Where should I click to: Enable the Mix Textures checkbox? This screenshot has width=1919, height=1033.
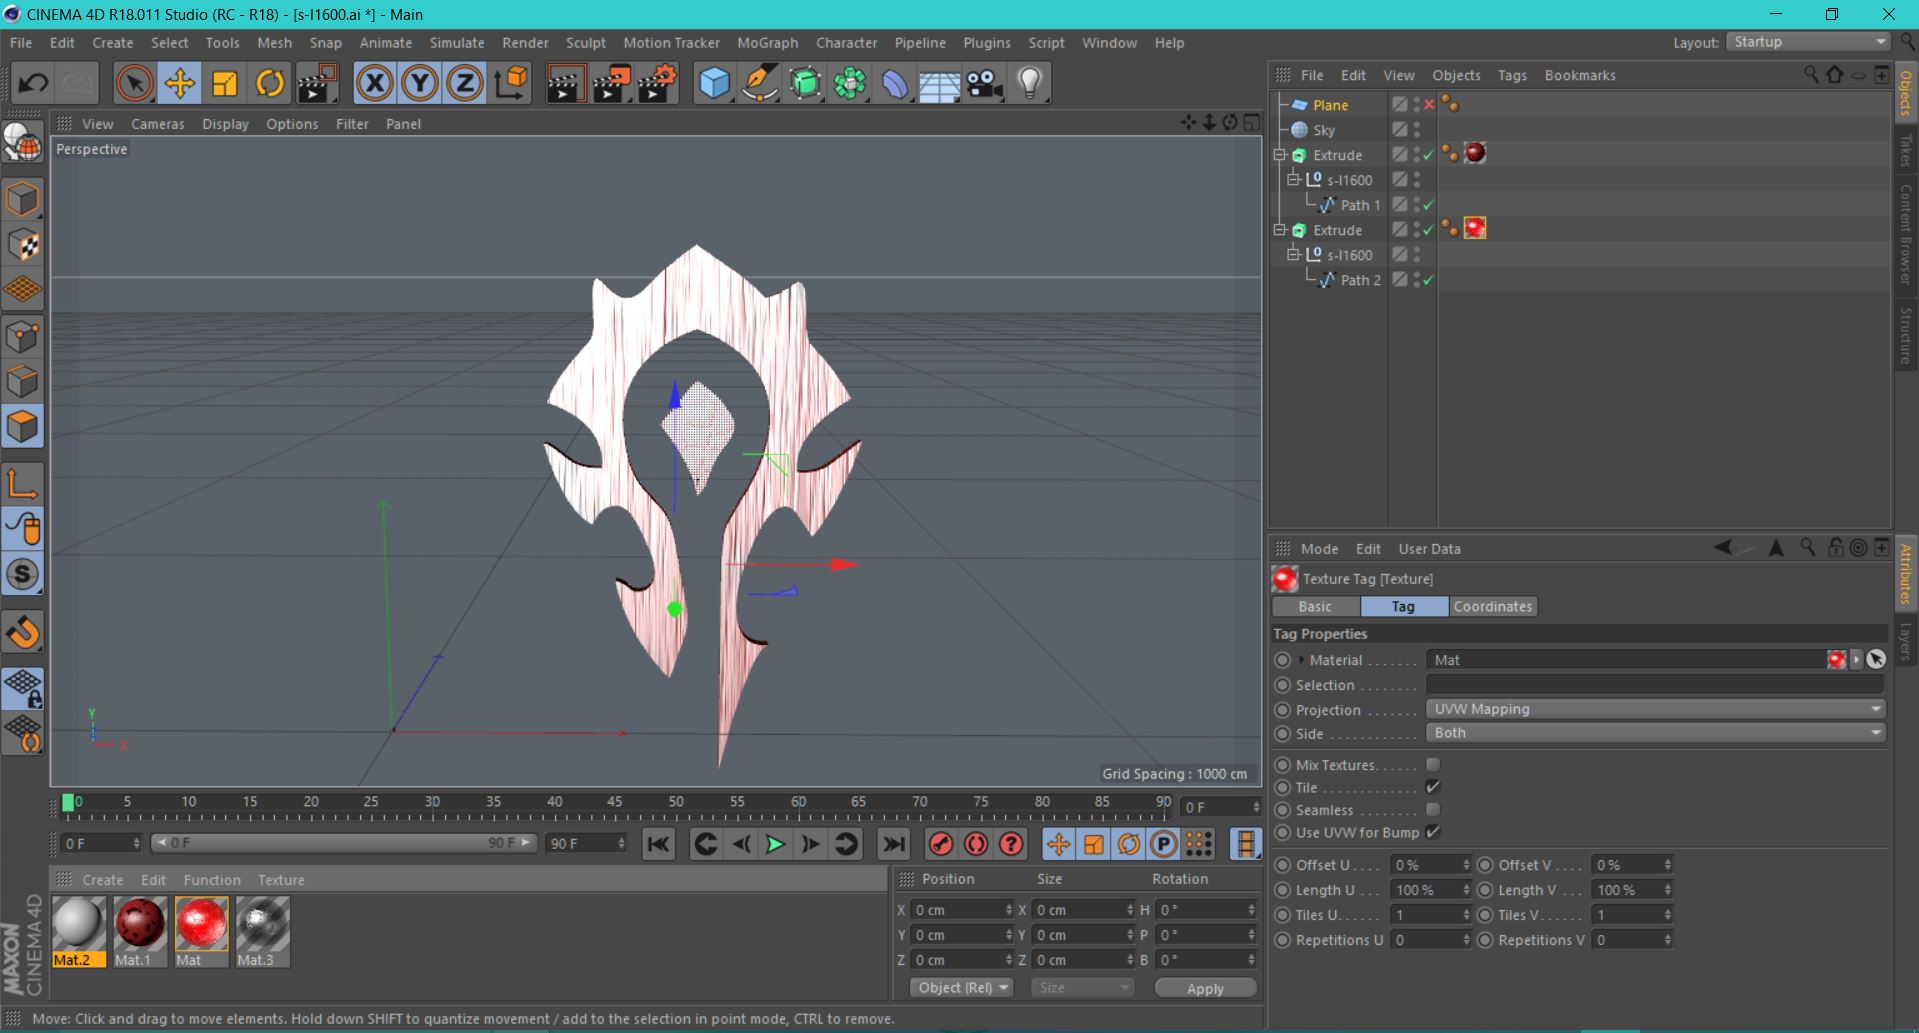pyautogui.click(x=1433, y=765)
